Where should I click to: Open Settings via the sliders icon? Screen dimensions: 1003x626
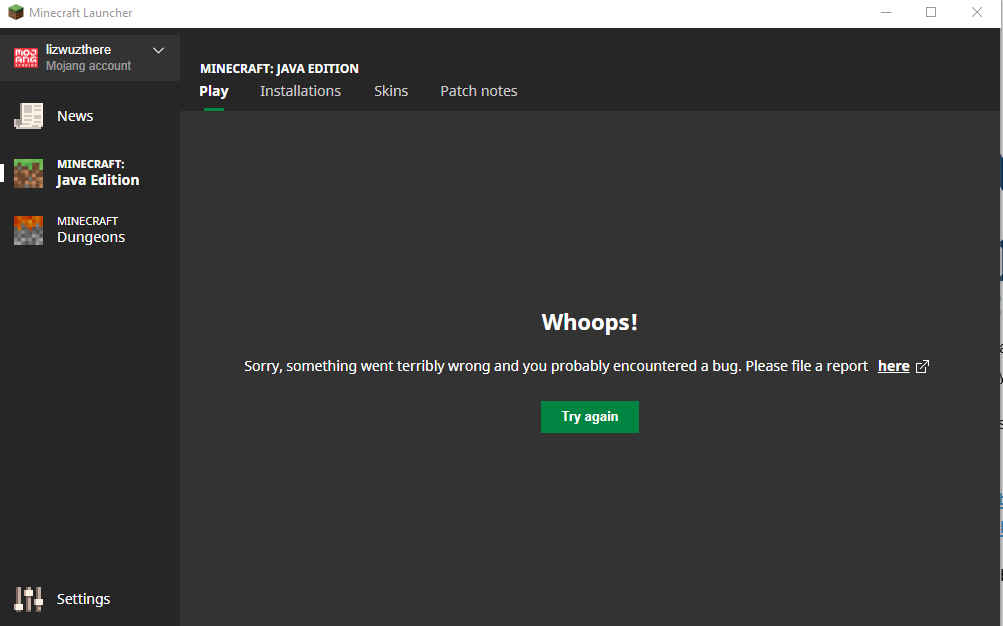[x=29, y=599]
